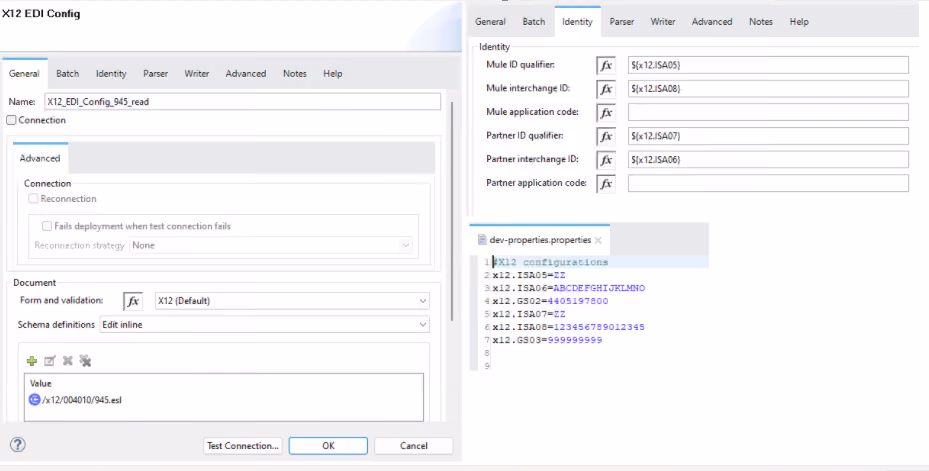Image resolution: width=929 pixels, height=471 pixels.
Task: Click the Value column header in schema list
Action: (x=41, y=383)
